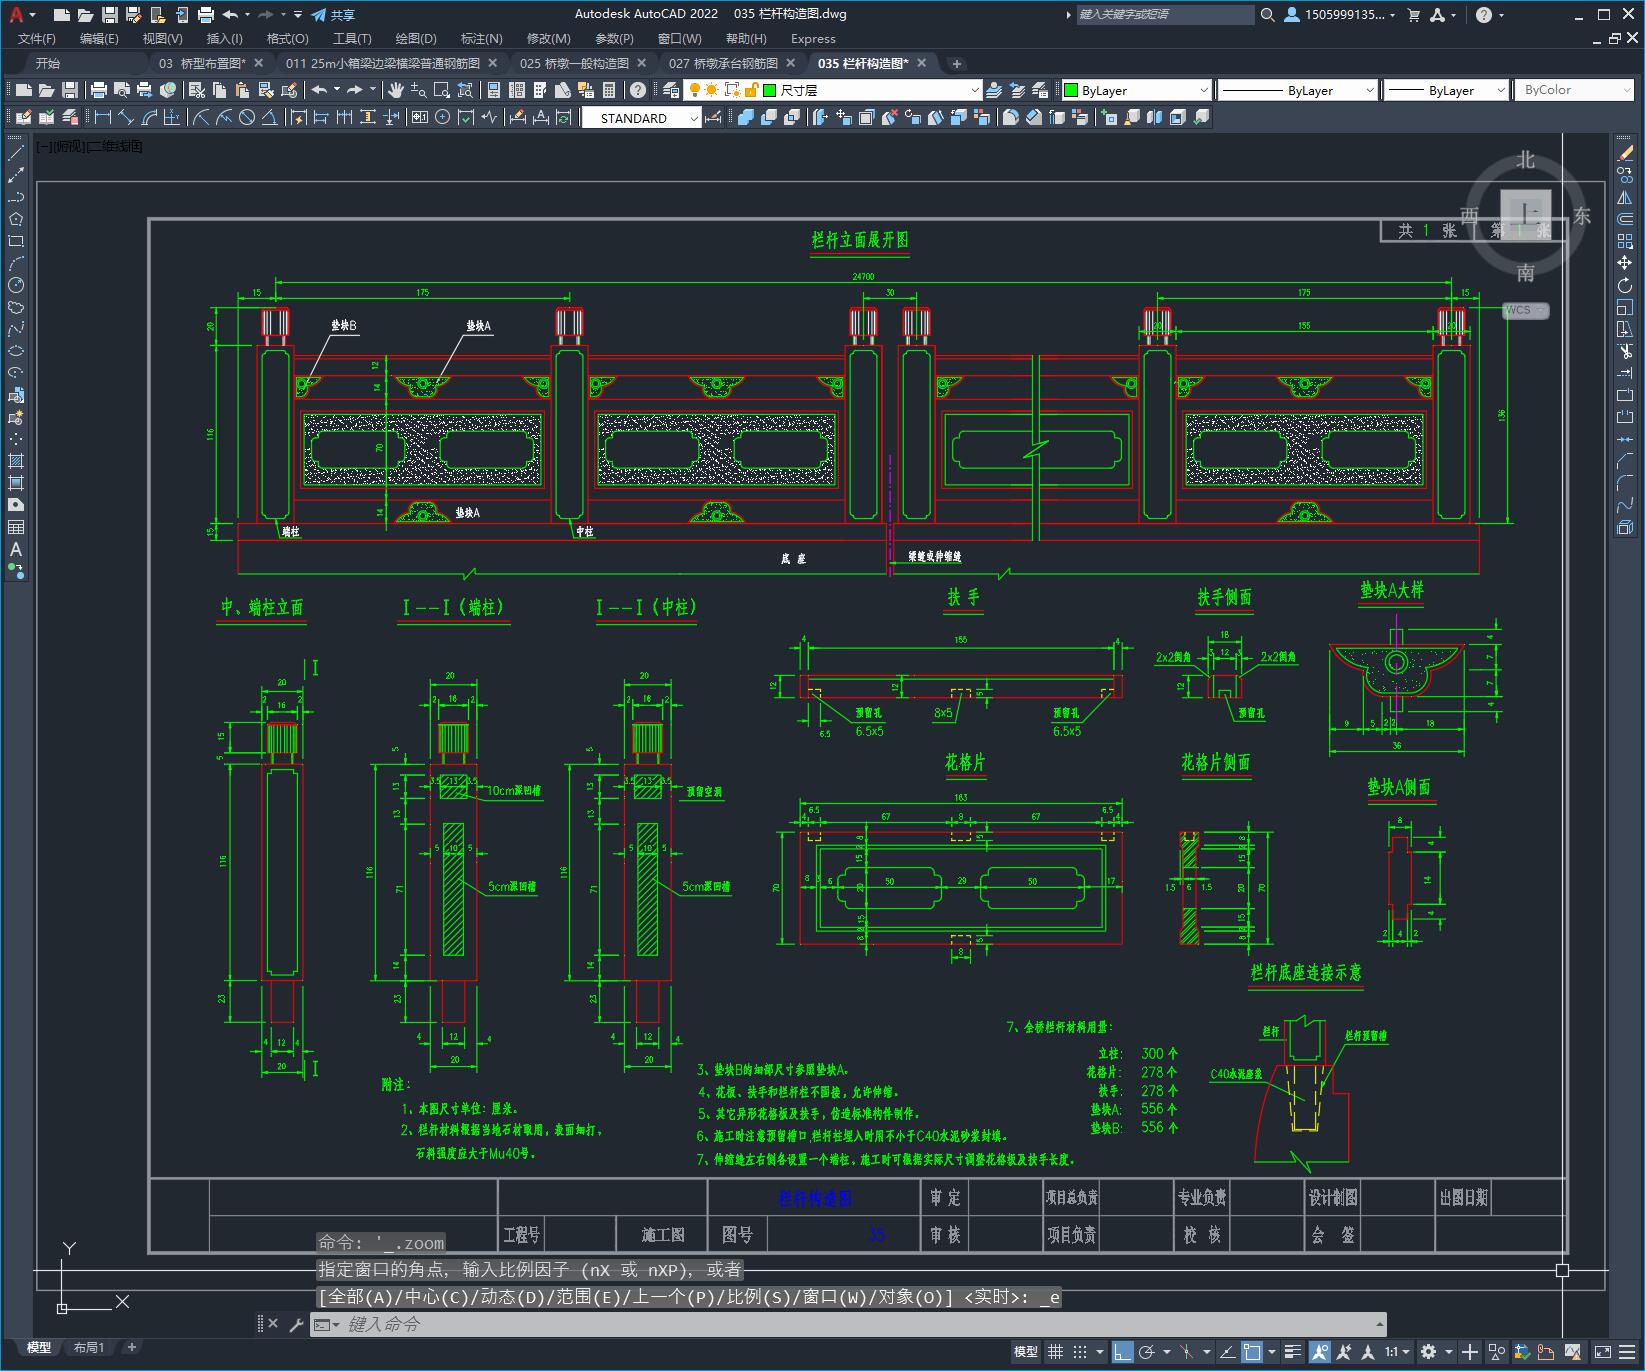Click Save icon in quick access toolbar
Screen dimensions: 1645x1371
tap(110, 14)
